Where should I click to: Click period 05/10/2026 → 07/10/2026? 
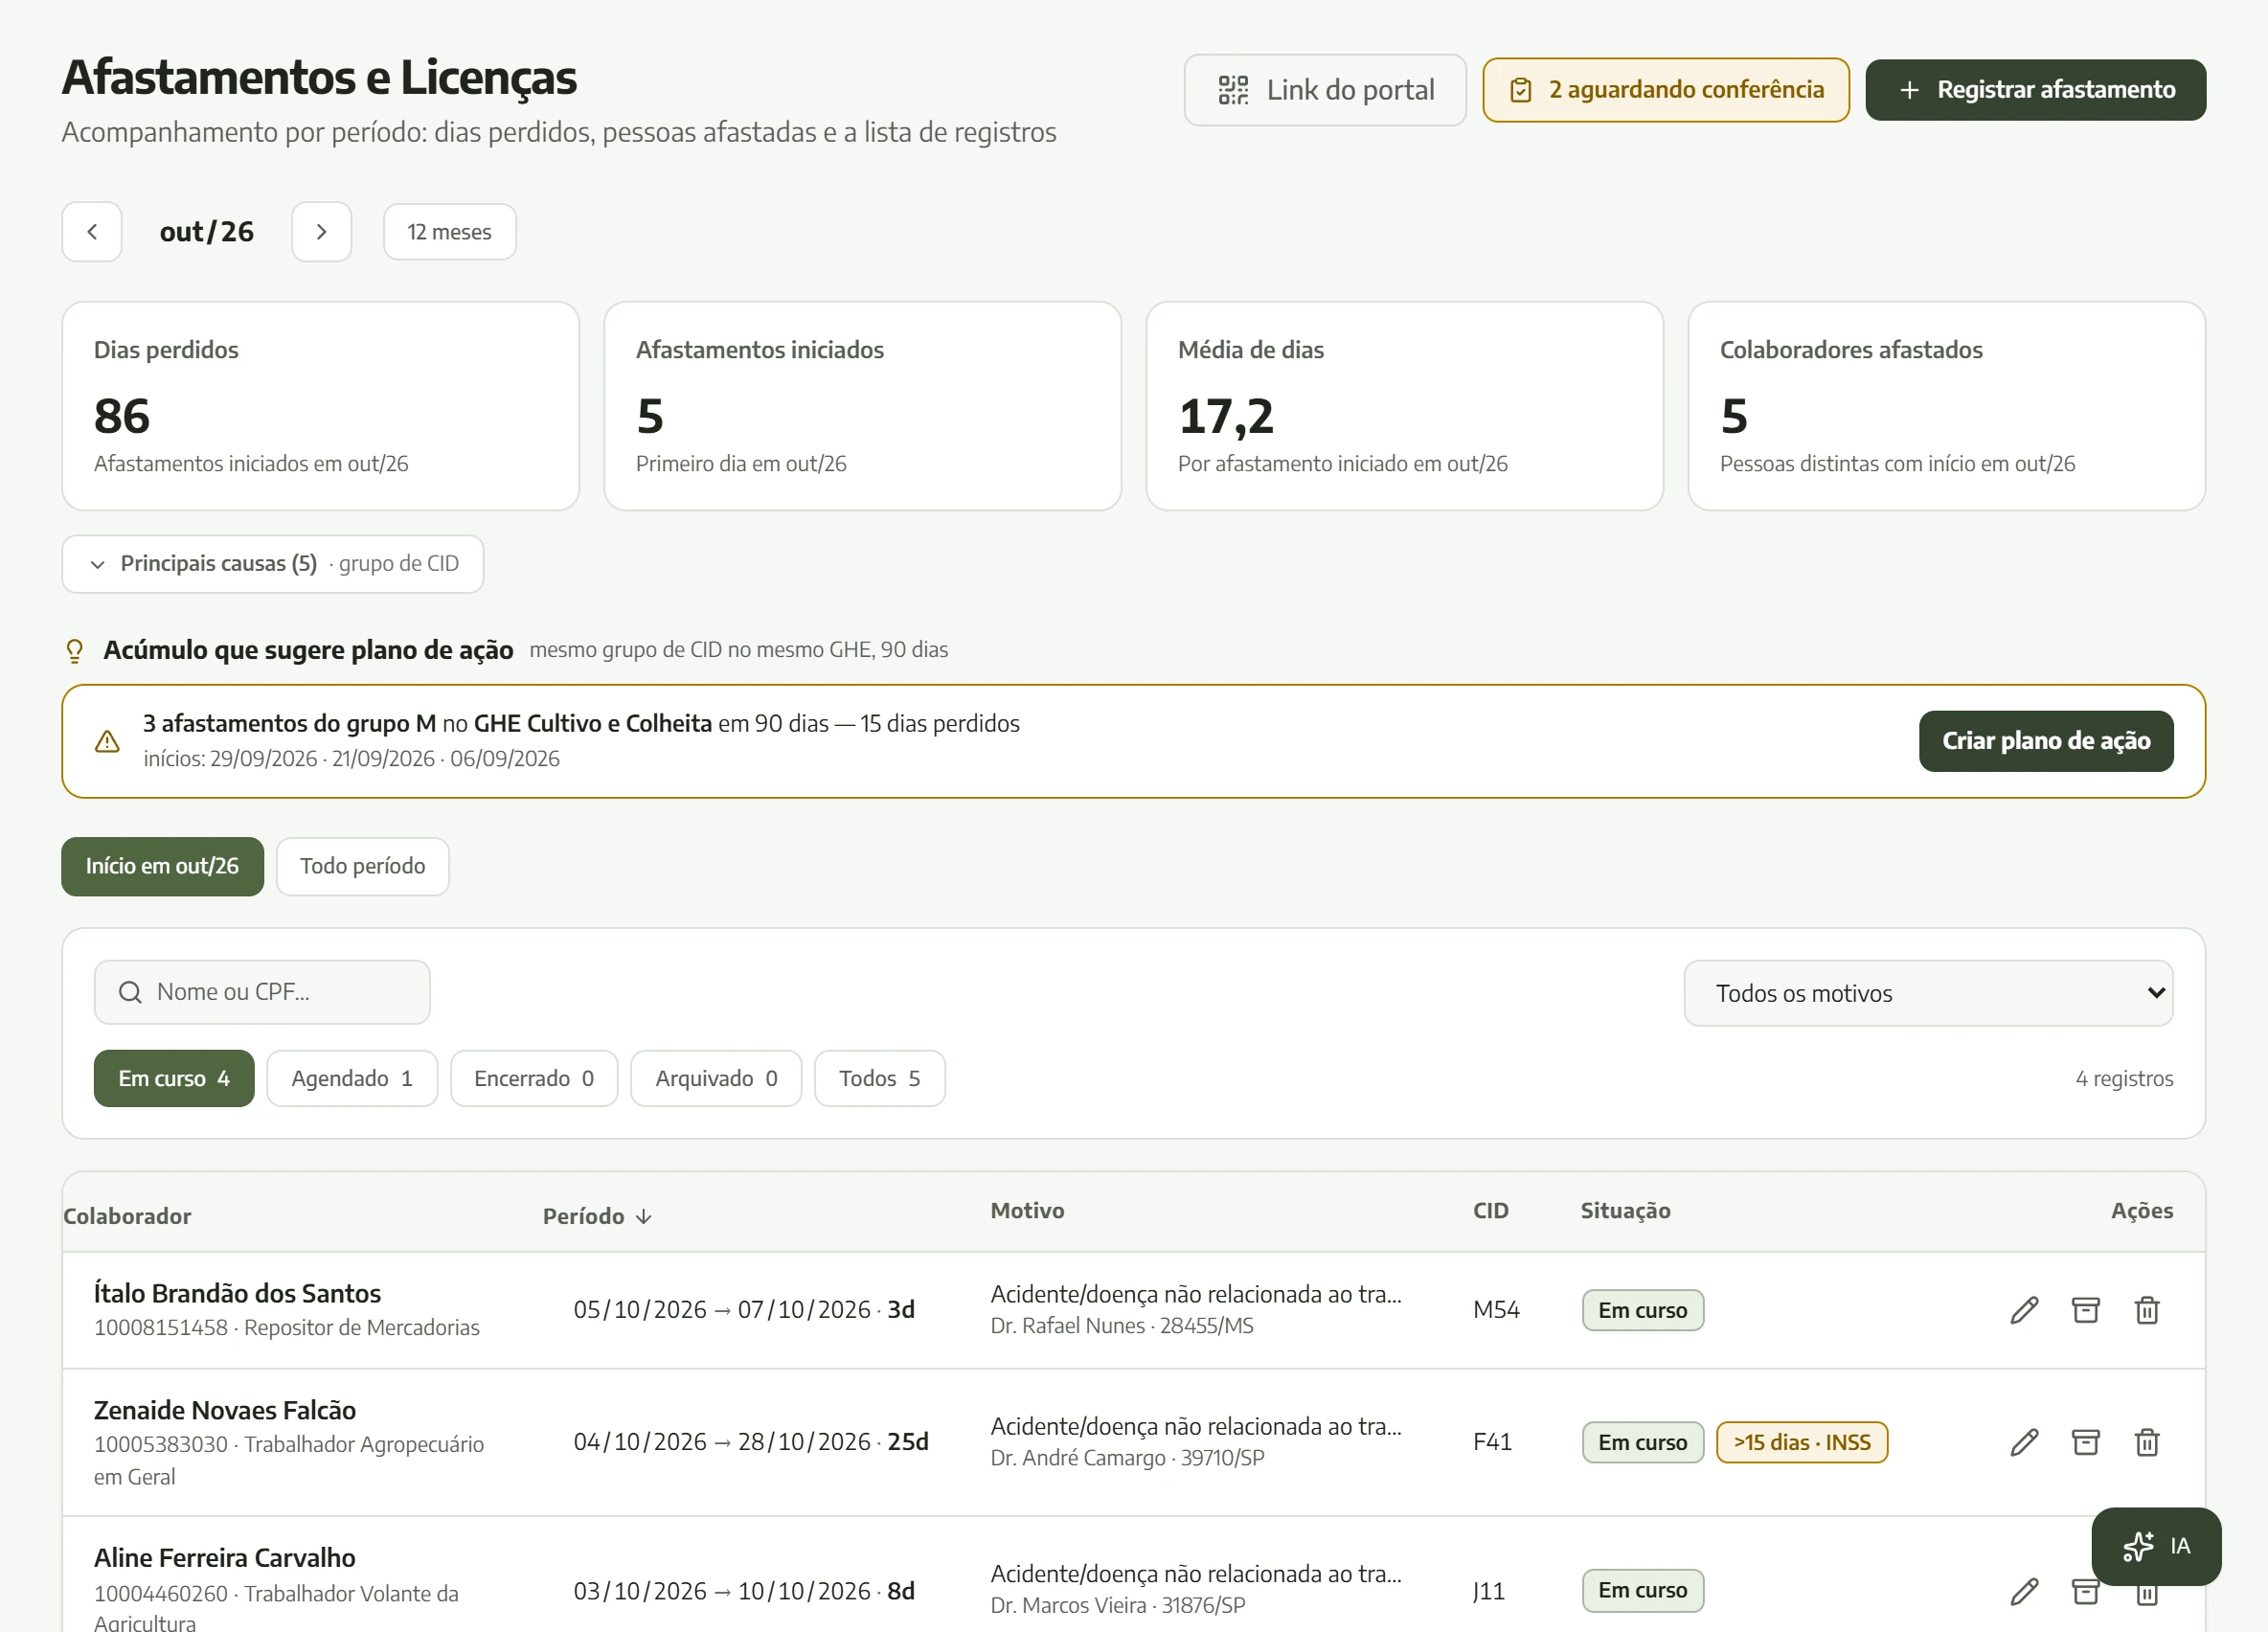pos(722,1310)
